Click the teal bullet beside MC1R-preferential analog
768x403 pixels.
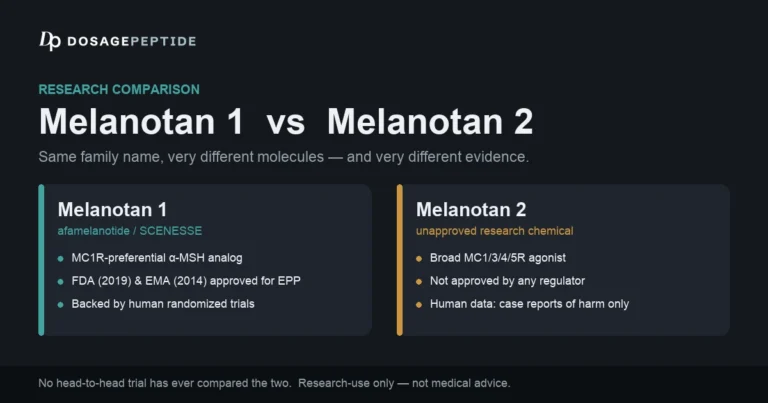pos(61,259)
